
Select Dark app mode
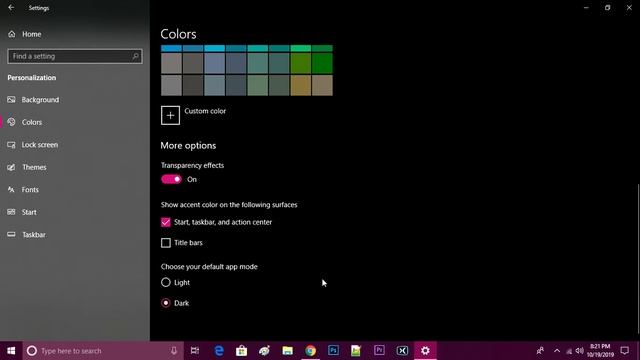[x=166, y=303]
